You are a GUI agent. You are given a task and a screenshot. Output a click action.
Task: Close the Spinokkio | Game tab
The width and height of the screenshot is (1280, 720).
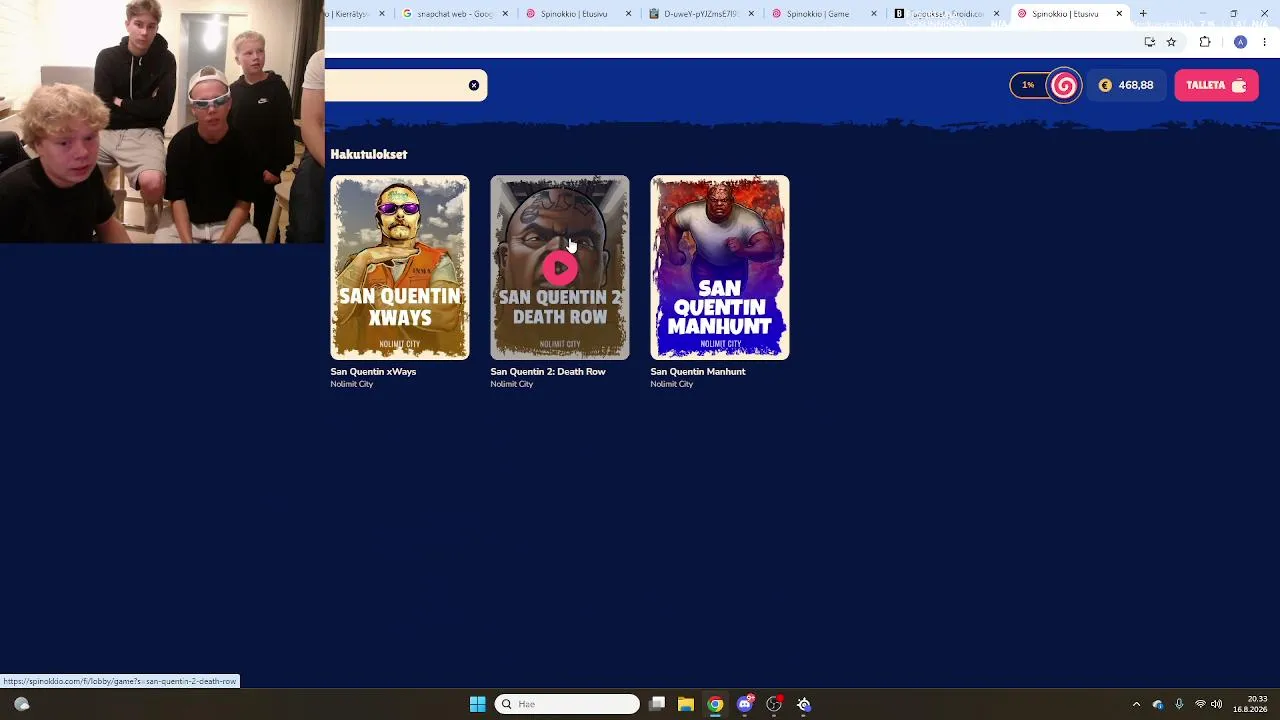(874, 14)
